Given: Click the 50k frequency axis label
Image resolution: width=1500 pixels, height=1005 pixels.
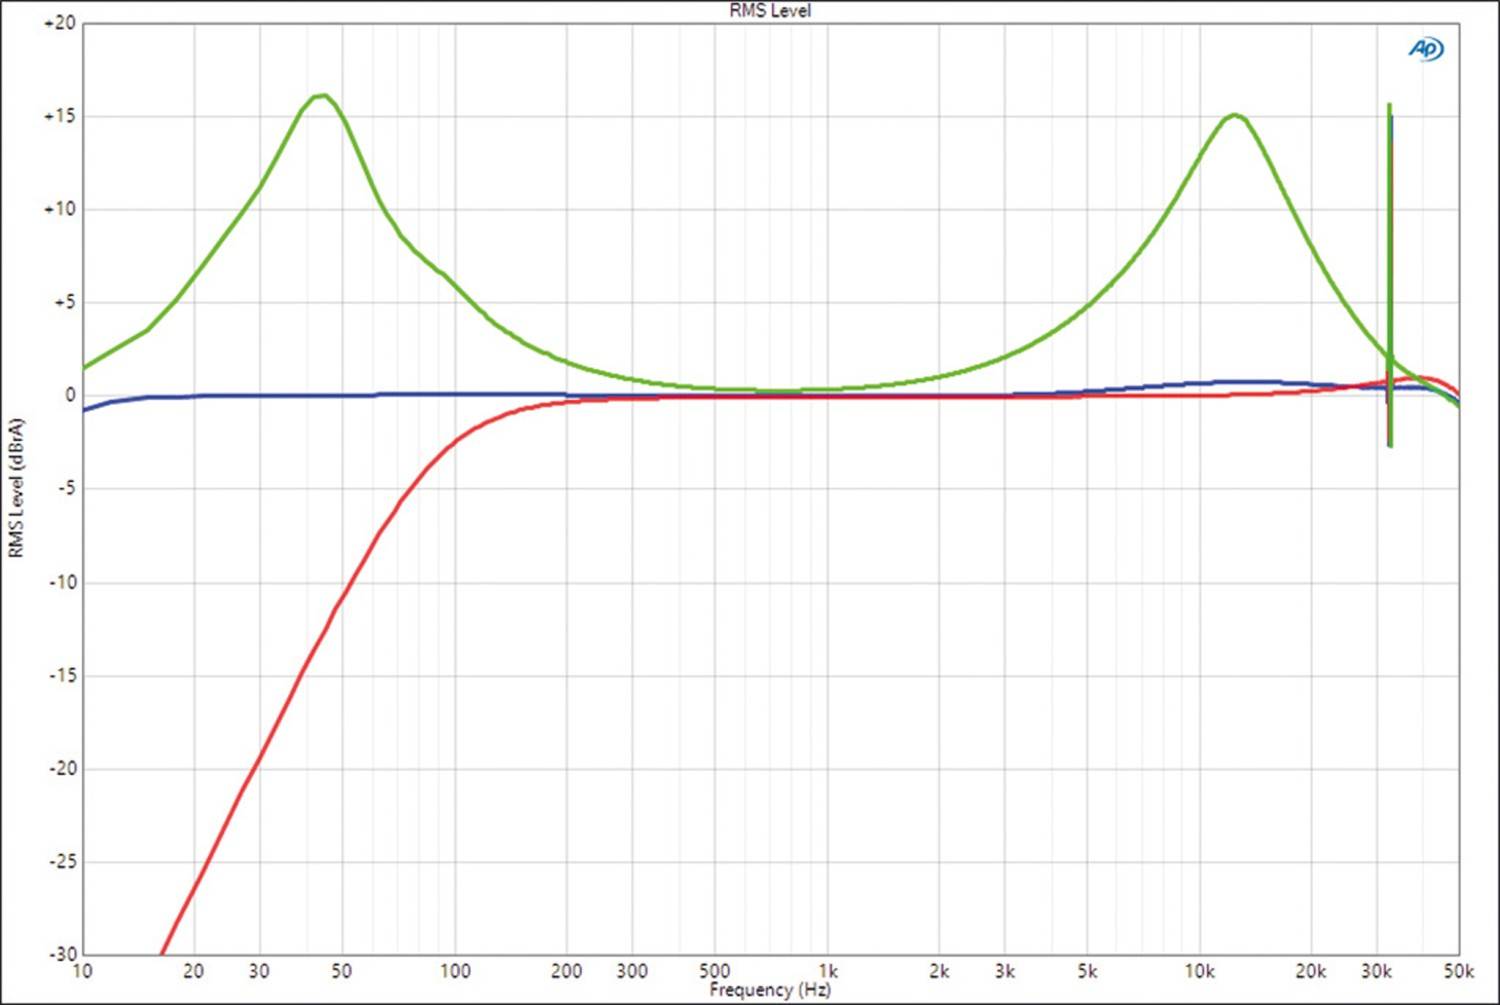Looking at the screenshot, I should point(1459,971).
